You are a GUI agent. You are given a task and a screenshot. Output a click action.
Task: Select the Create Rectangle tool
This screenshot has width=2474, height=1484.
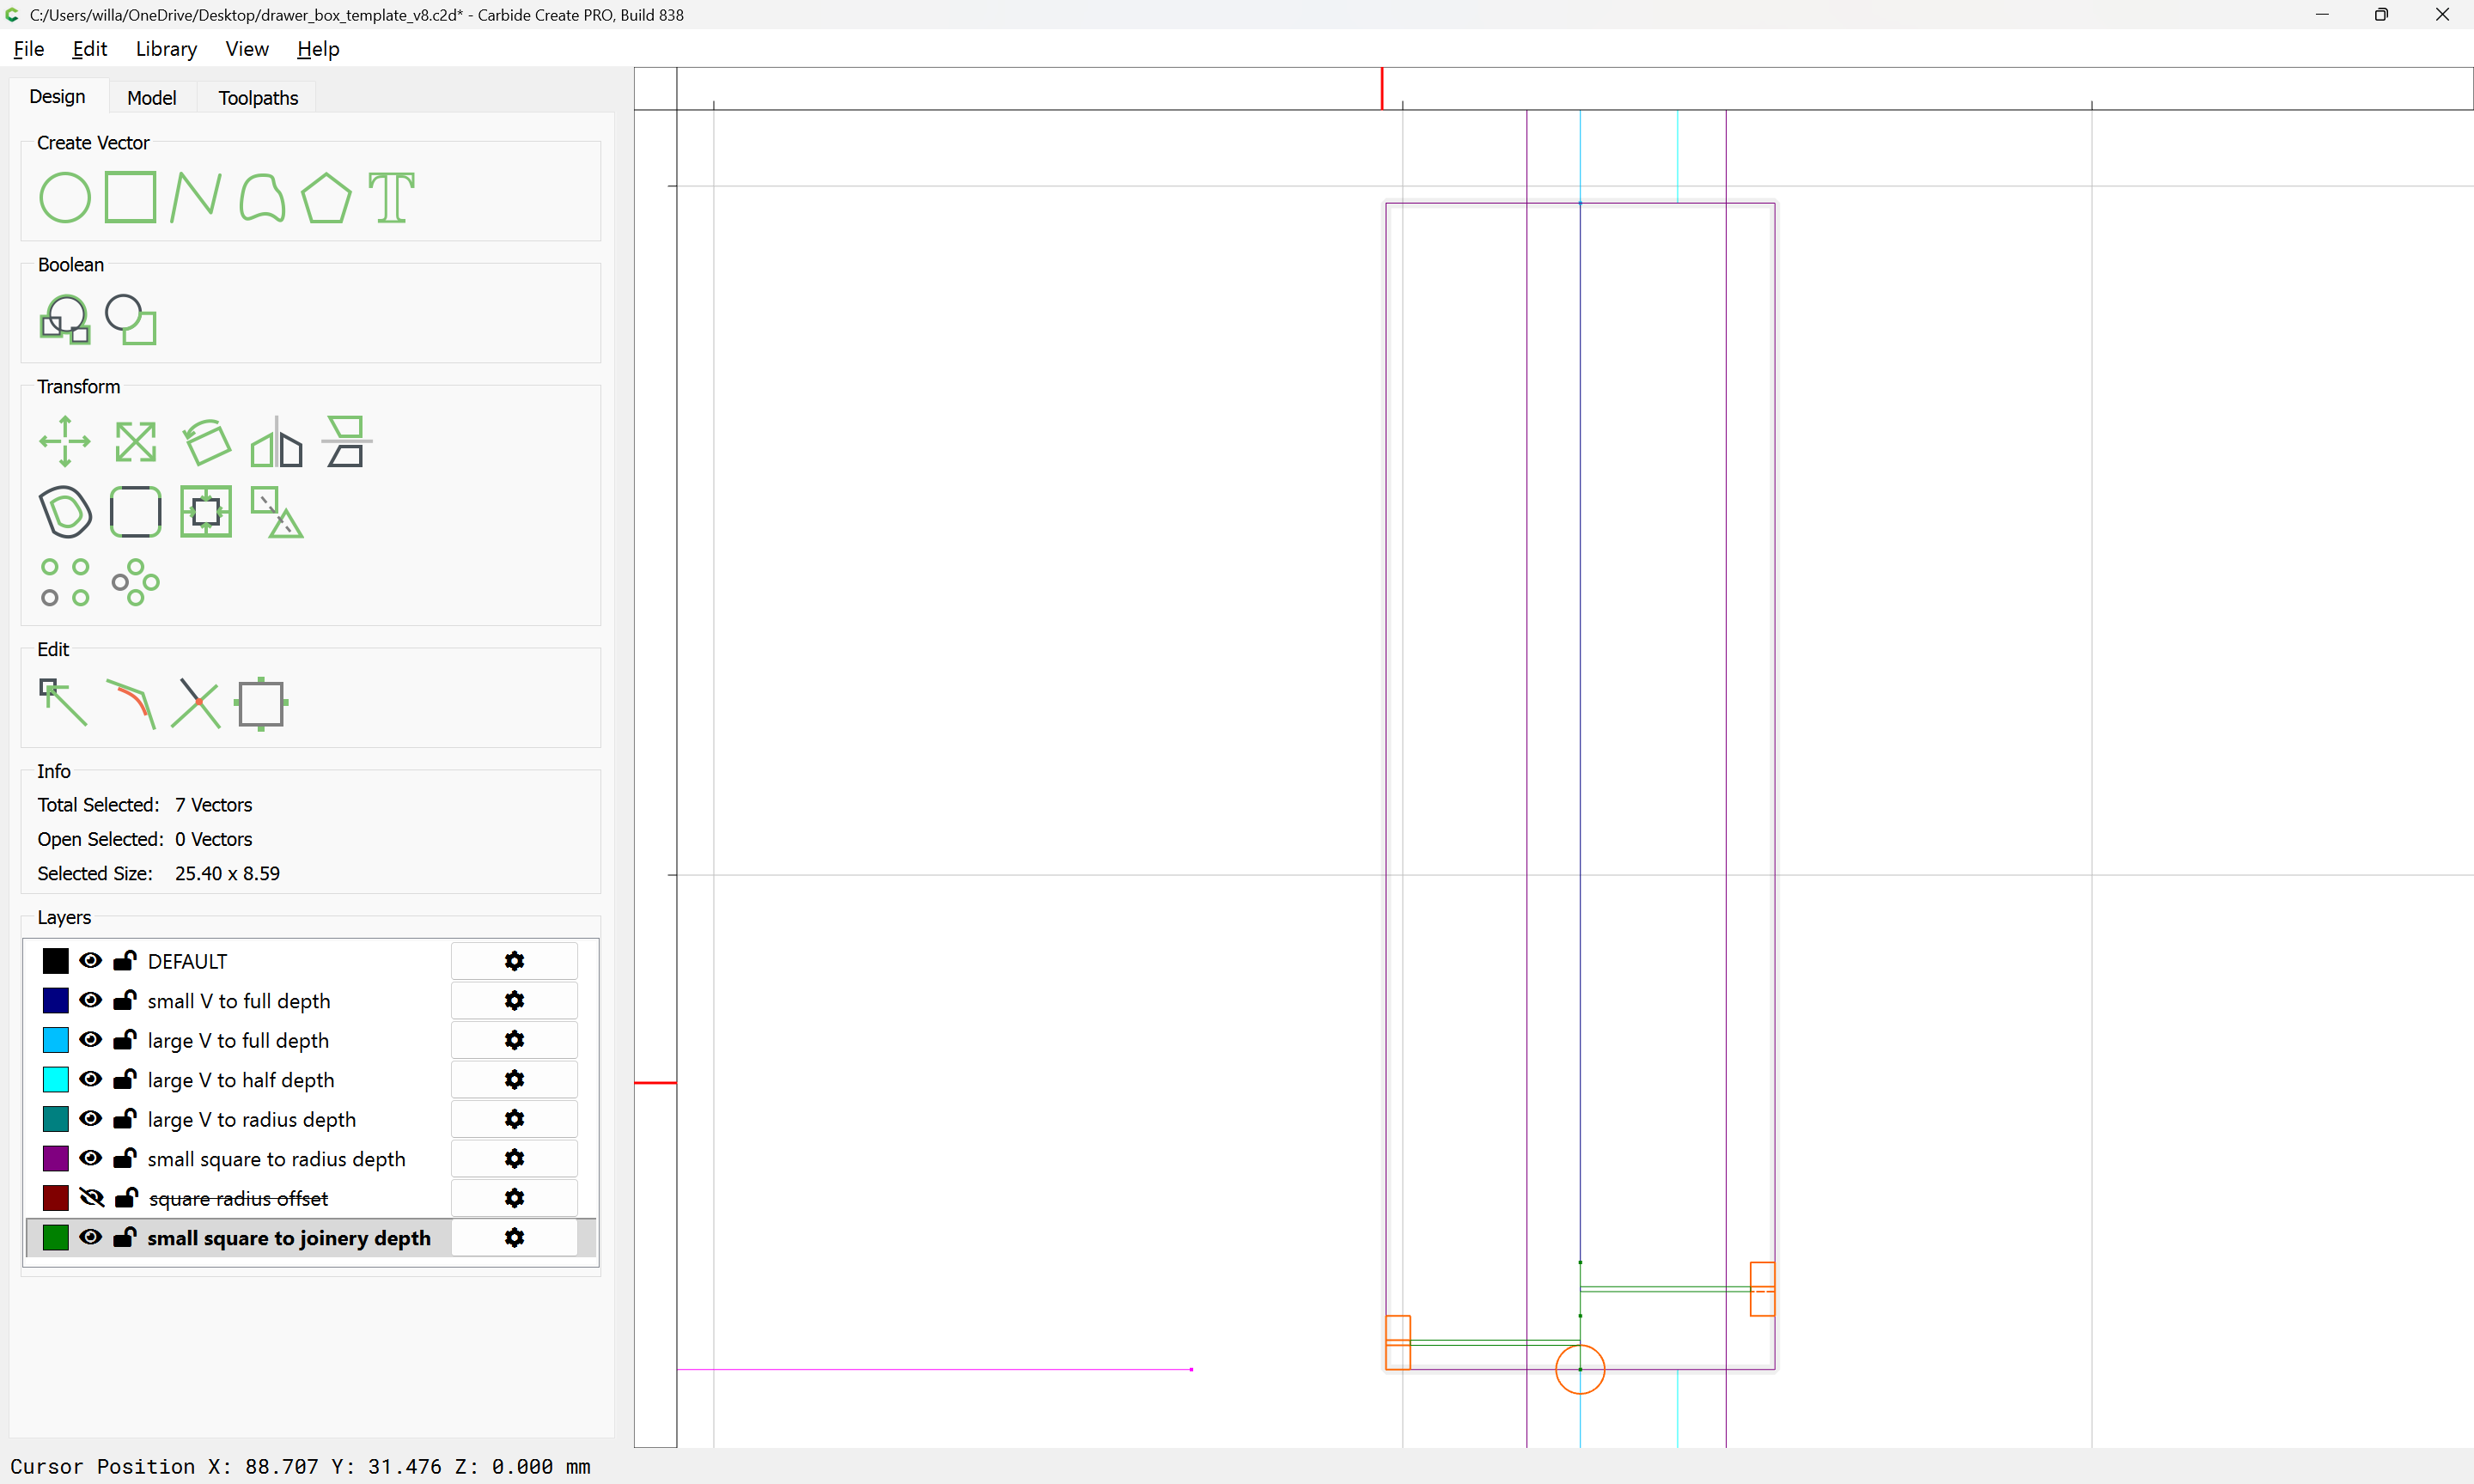coord(131,197)
